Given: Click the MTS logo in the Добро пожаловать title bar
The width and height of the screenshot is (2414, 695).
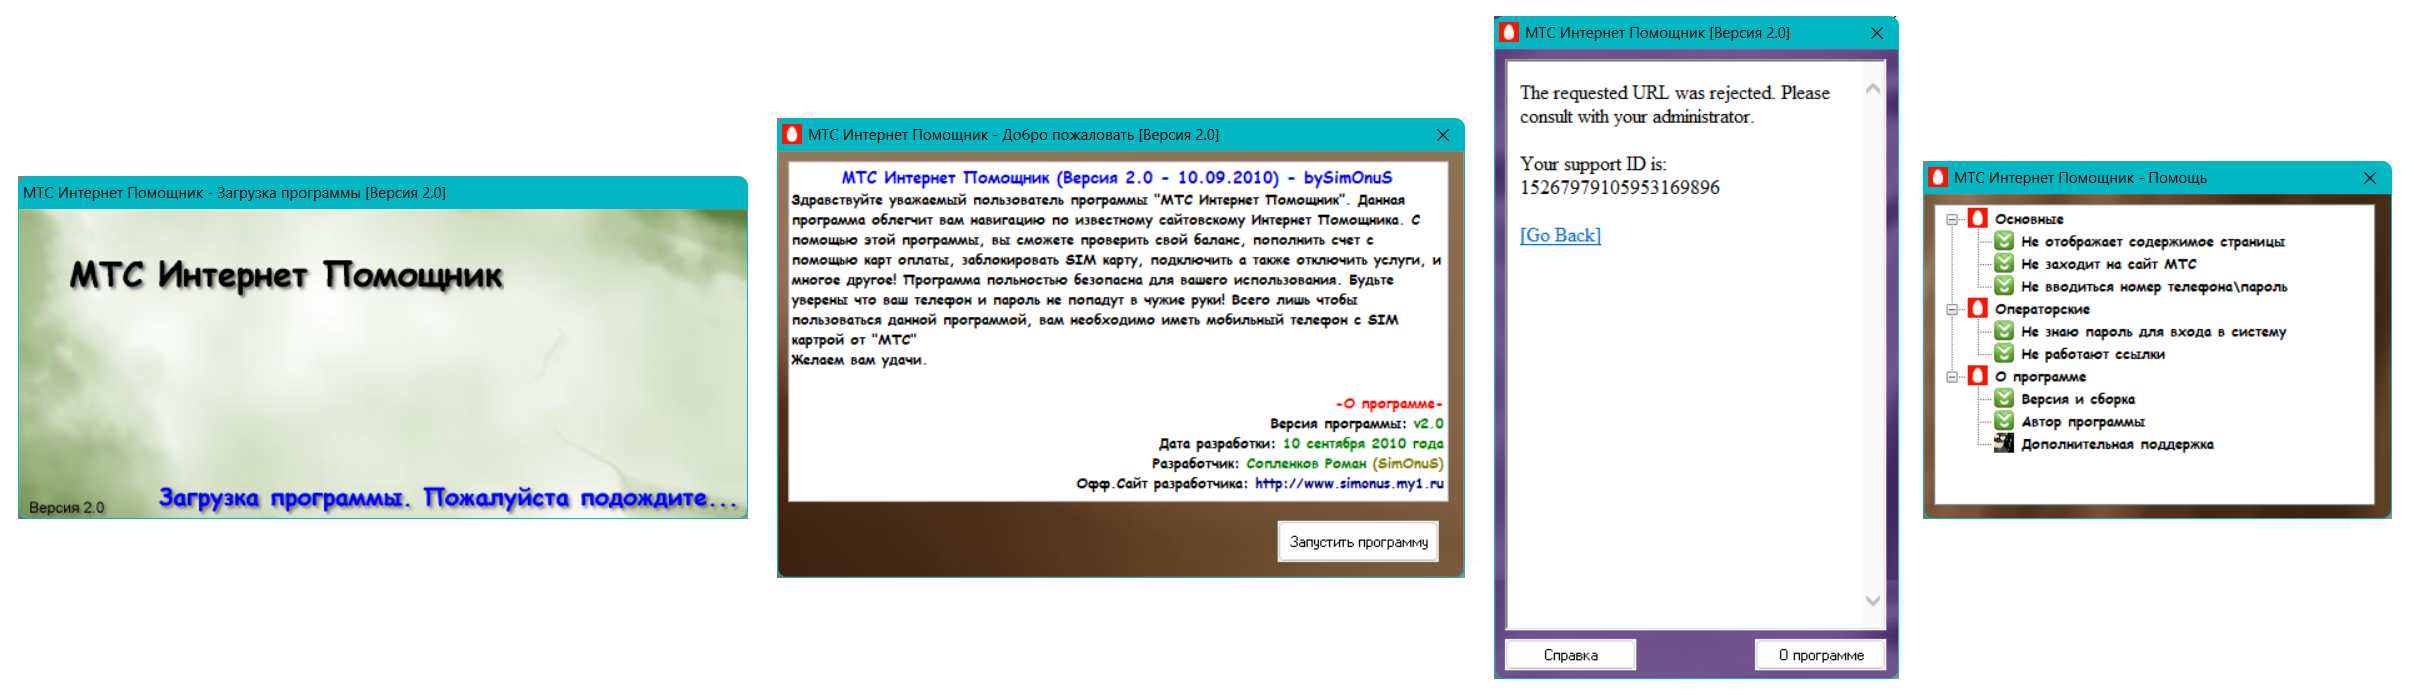Looking at the screenshot, I should [x=792, y=135].
